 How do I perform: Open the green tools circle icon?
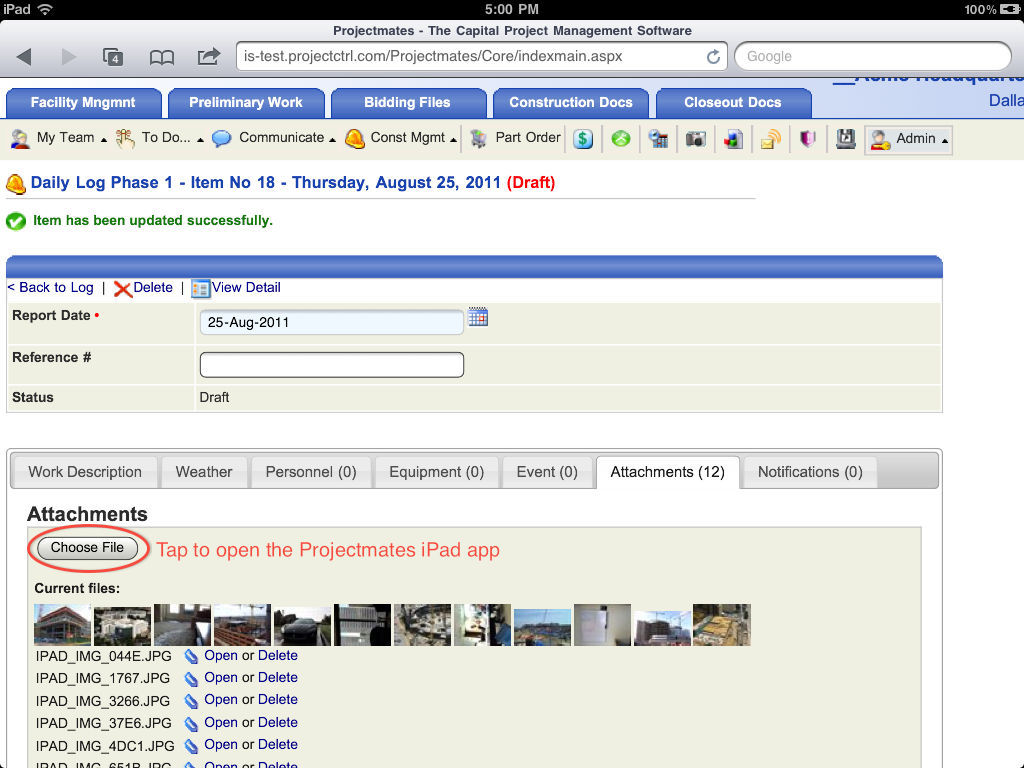pyautogui.click(x=620, y=138)
